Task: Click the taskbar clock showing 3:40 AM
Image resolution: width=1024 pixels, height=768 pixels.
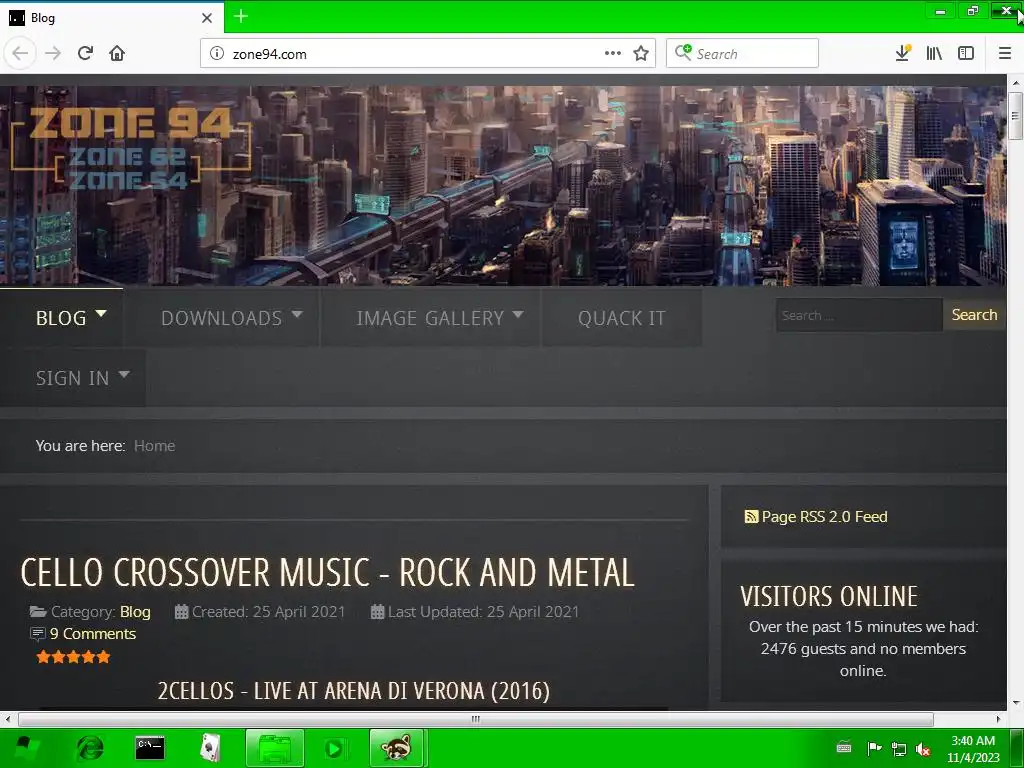Action: (973, 748)
